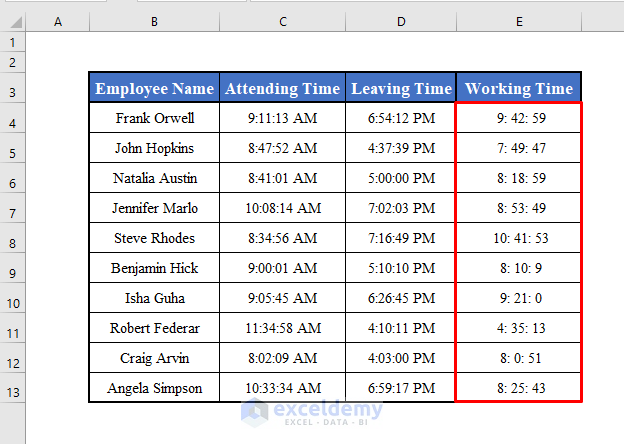Select the Isha Guha cell
Image resolution: width=624 pixels, height=444 pixels.
click(154, 298)
